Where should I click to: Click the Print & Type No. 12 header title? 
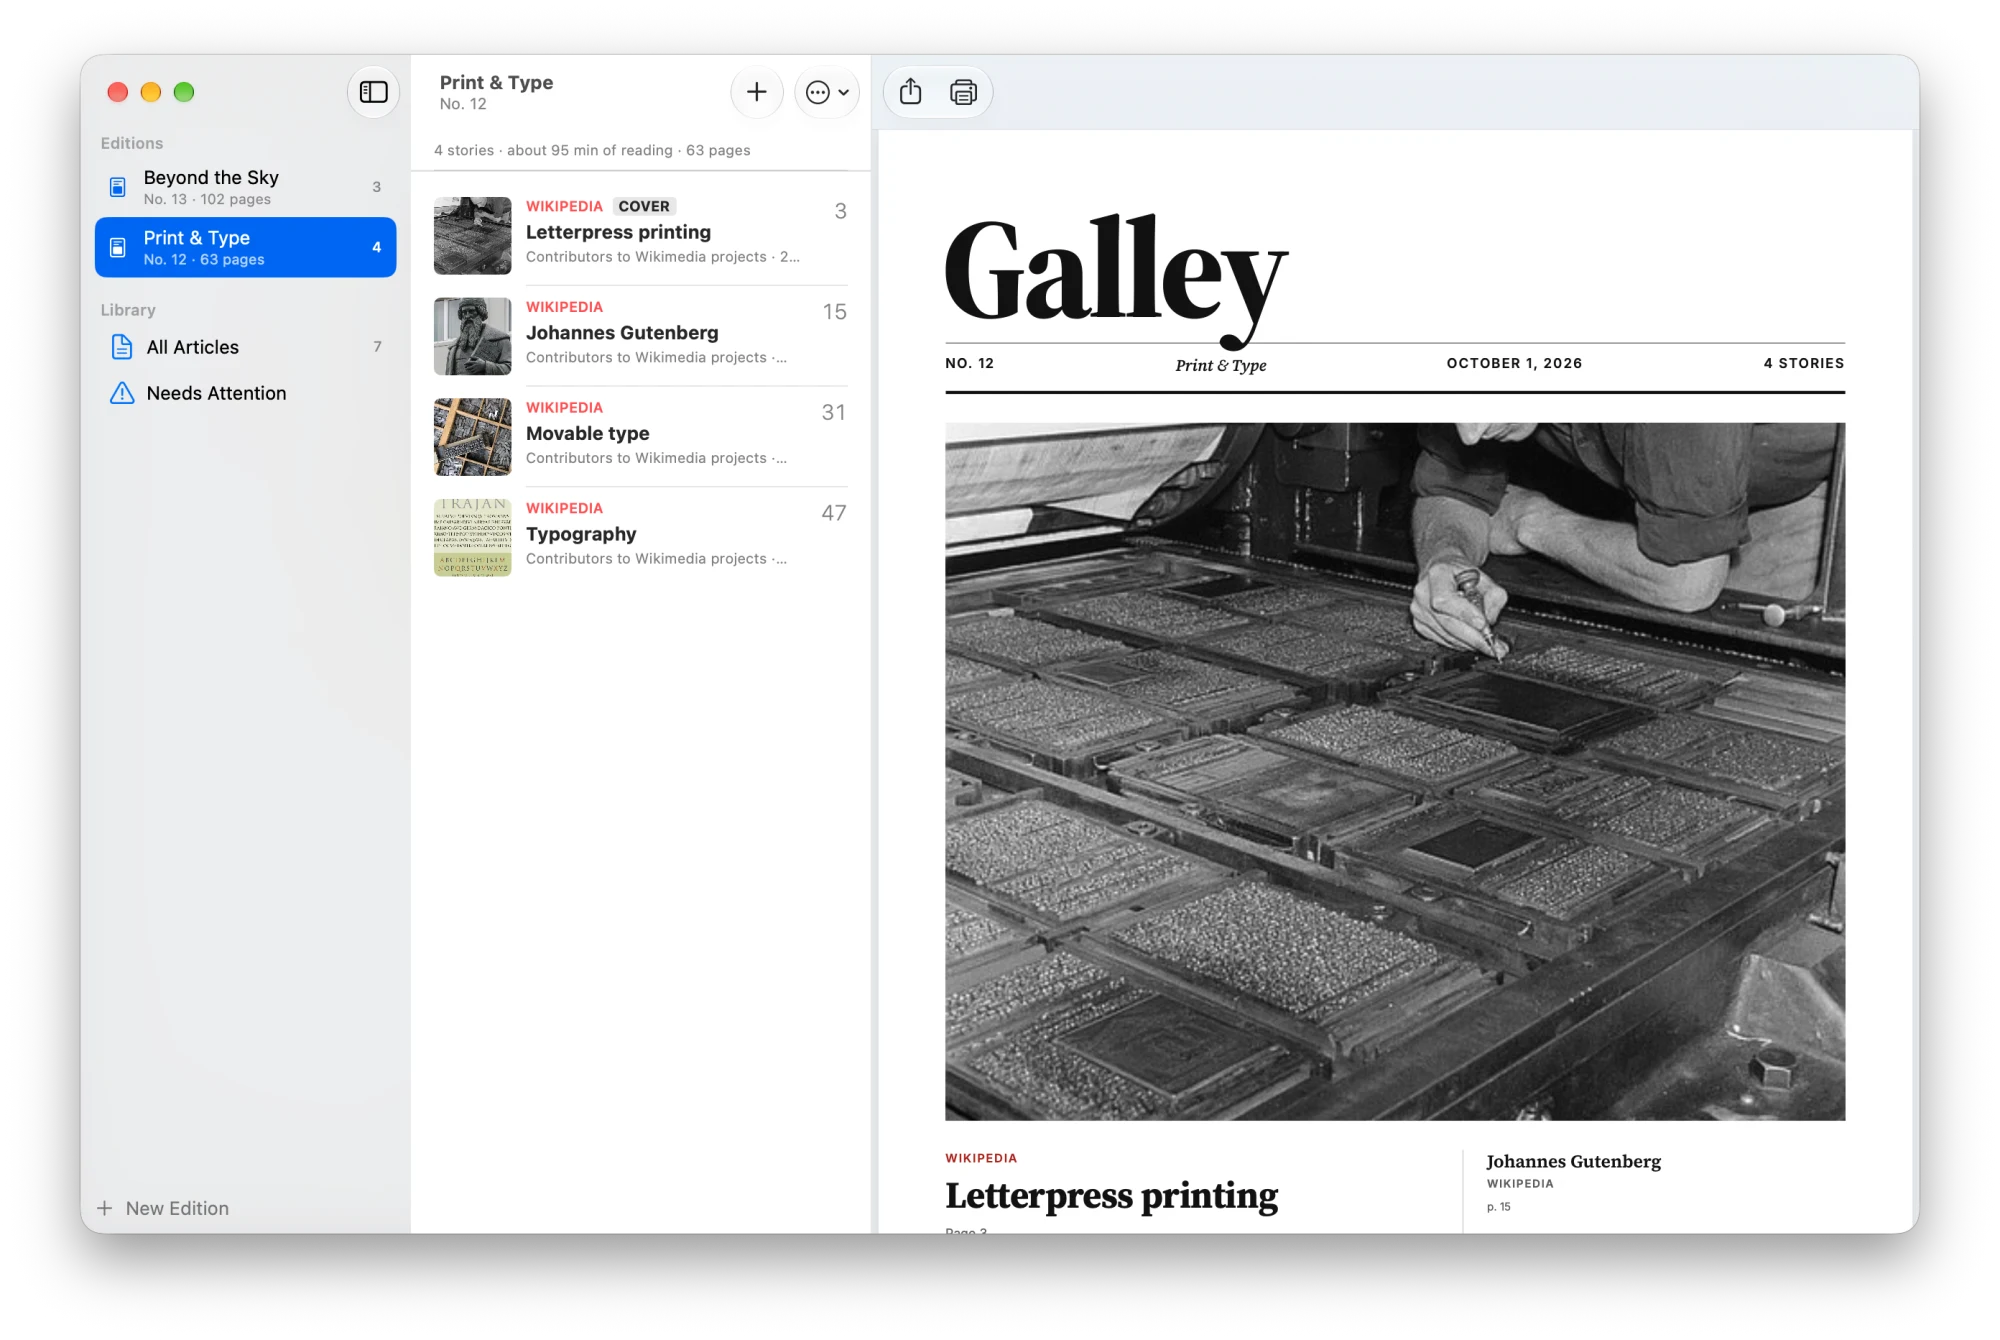pos(496,92)
